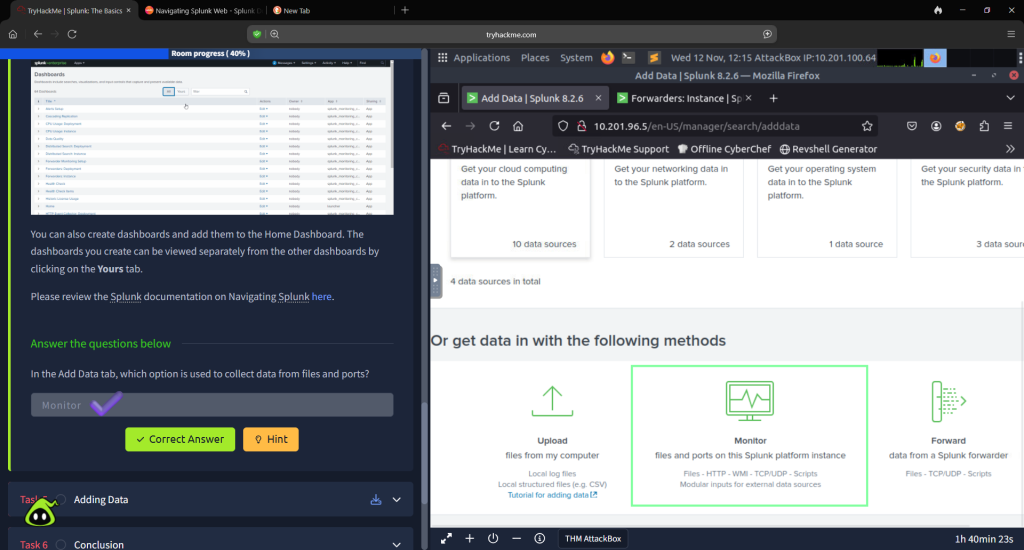The width and height of the screenshot is (1024, 550).
Task: Launch Firefox from the AttackBox top panel
Action: 608,58
